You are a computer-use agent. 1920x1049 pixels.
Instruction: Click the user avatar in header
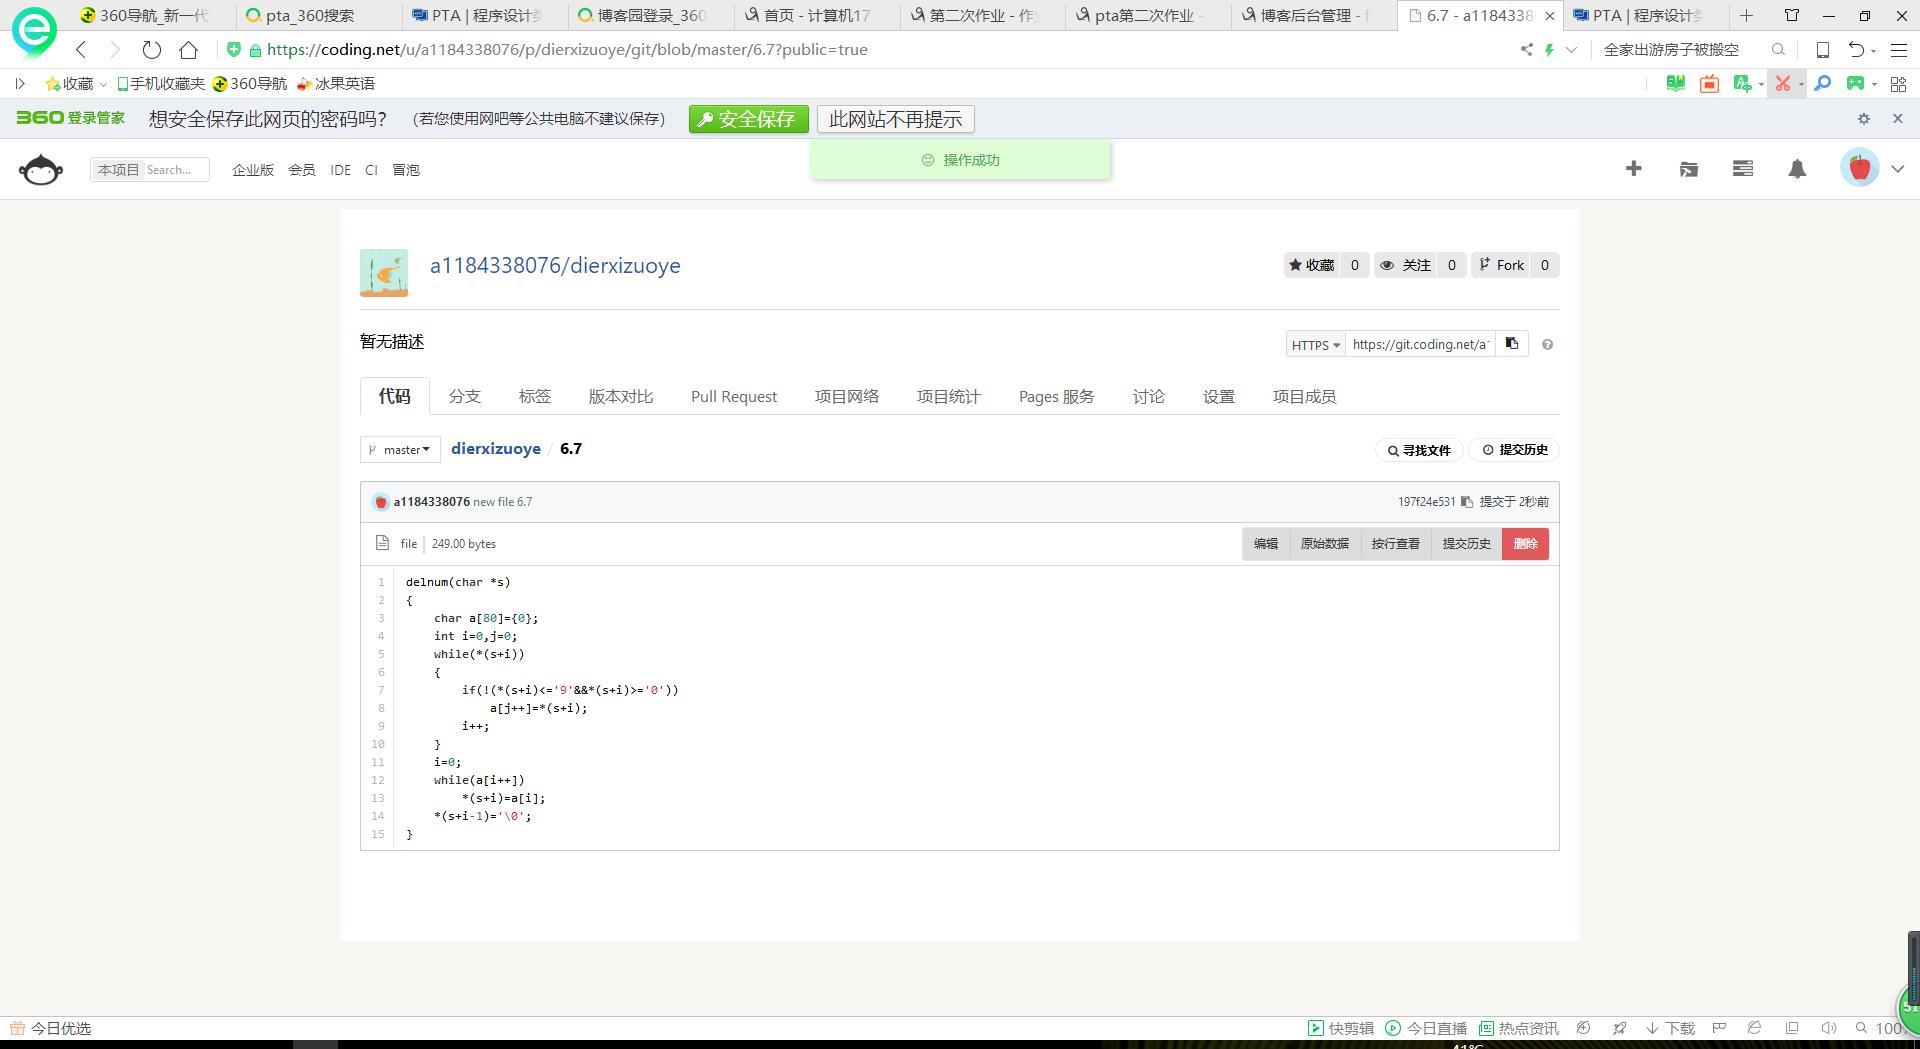point(1860,168)
